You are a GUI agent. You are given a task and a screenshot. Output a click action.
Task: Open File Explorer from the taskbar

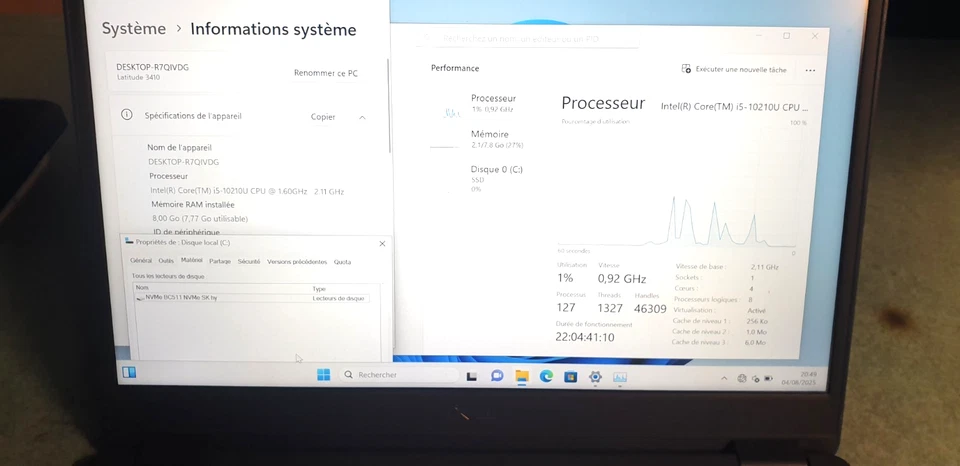[x=522, y=376]
